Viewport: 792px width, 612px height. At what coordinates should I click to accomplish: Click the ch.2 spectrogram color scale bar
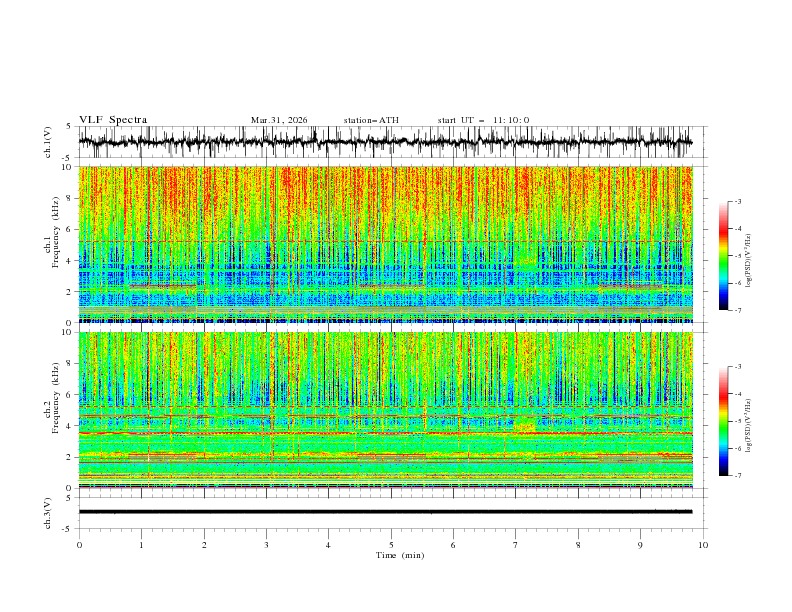(724, 421)
